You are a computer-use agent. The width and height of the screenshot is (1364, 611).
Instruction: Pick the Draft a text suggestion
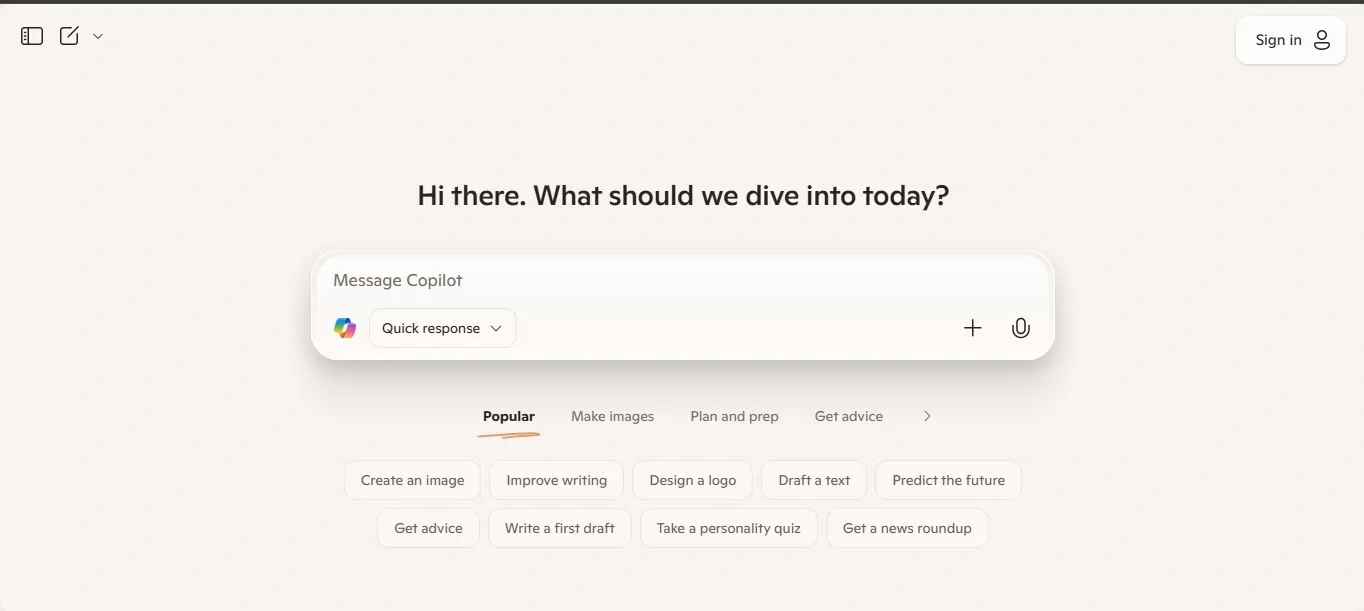pos(814,480)
